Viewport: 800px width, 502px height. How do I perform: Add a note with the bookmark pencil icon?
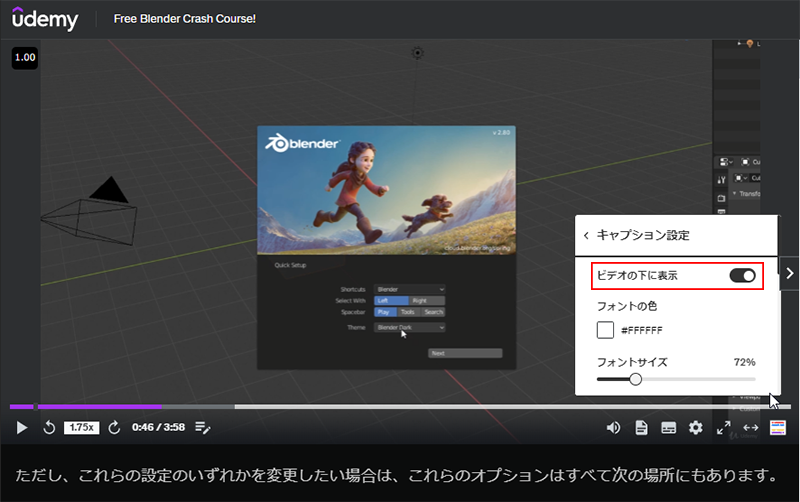[x=203, y=428]
